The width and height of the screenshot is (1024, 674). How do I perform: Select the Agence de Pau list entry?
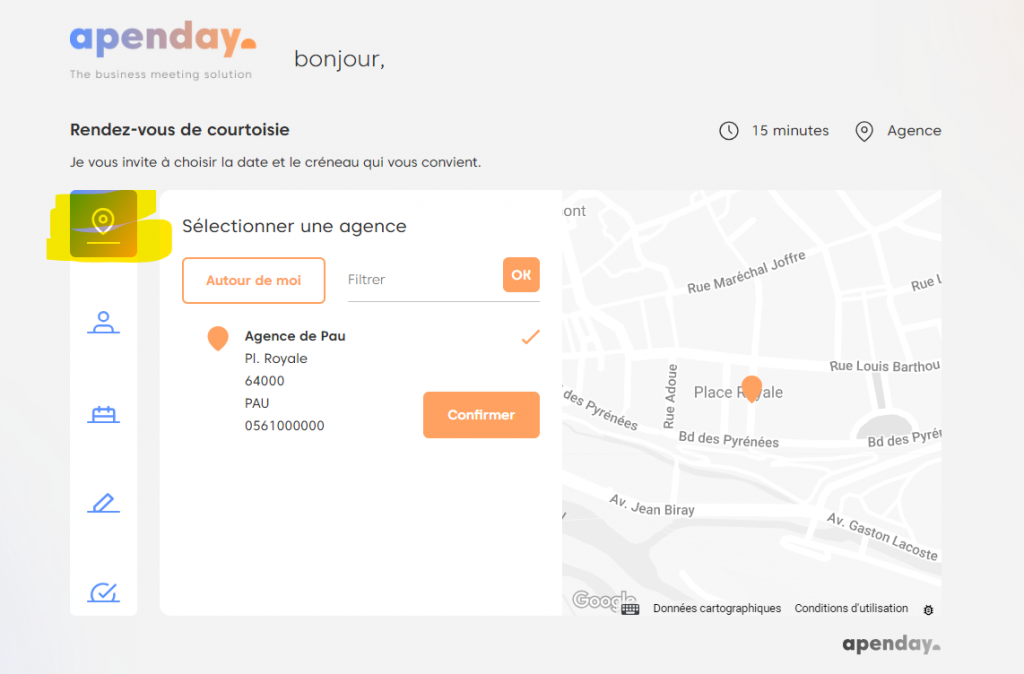[295, 336]
